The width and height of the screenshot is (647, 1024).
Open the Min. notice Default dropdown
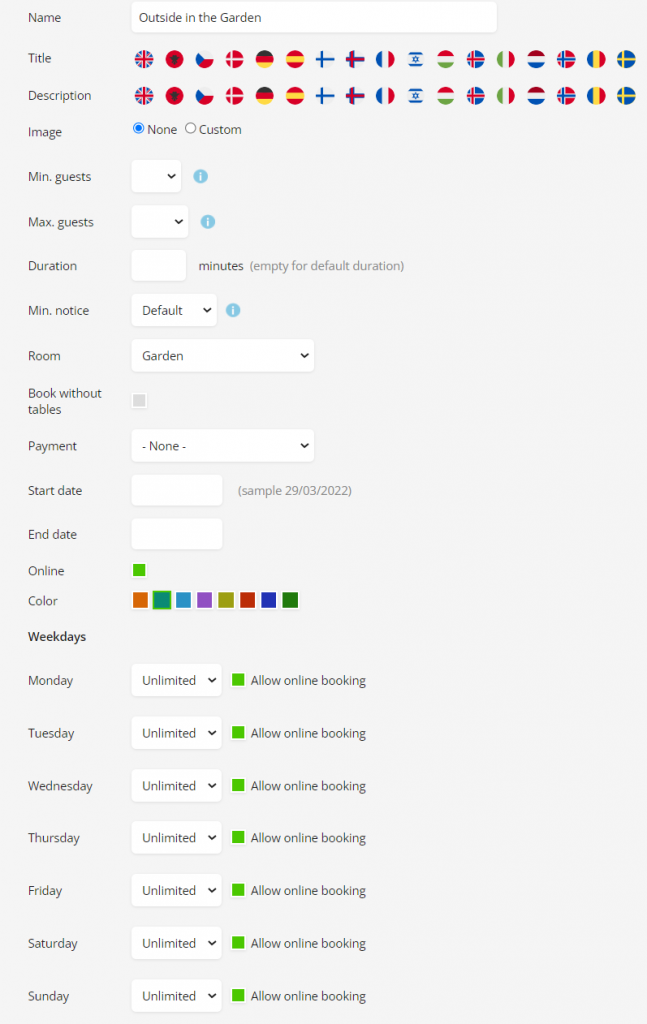[174, 310]
